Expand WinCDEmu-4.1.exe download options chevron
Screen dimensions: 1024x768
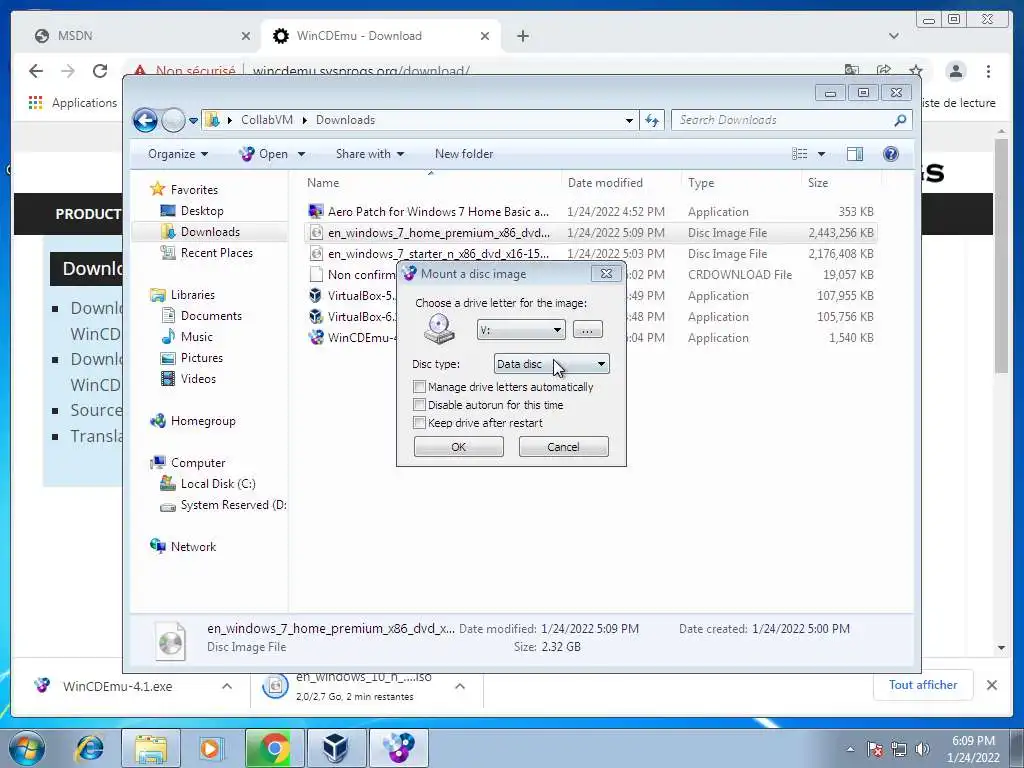[x=227, y=686]
